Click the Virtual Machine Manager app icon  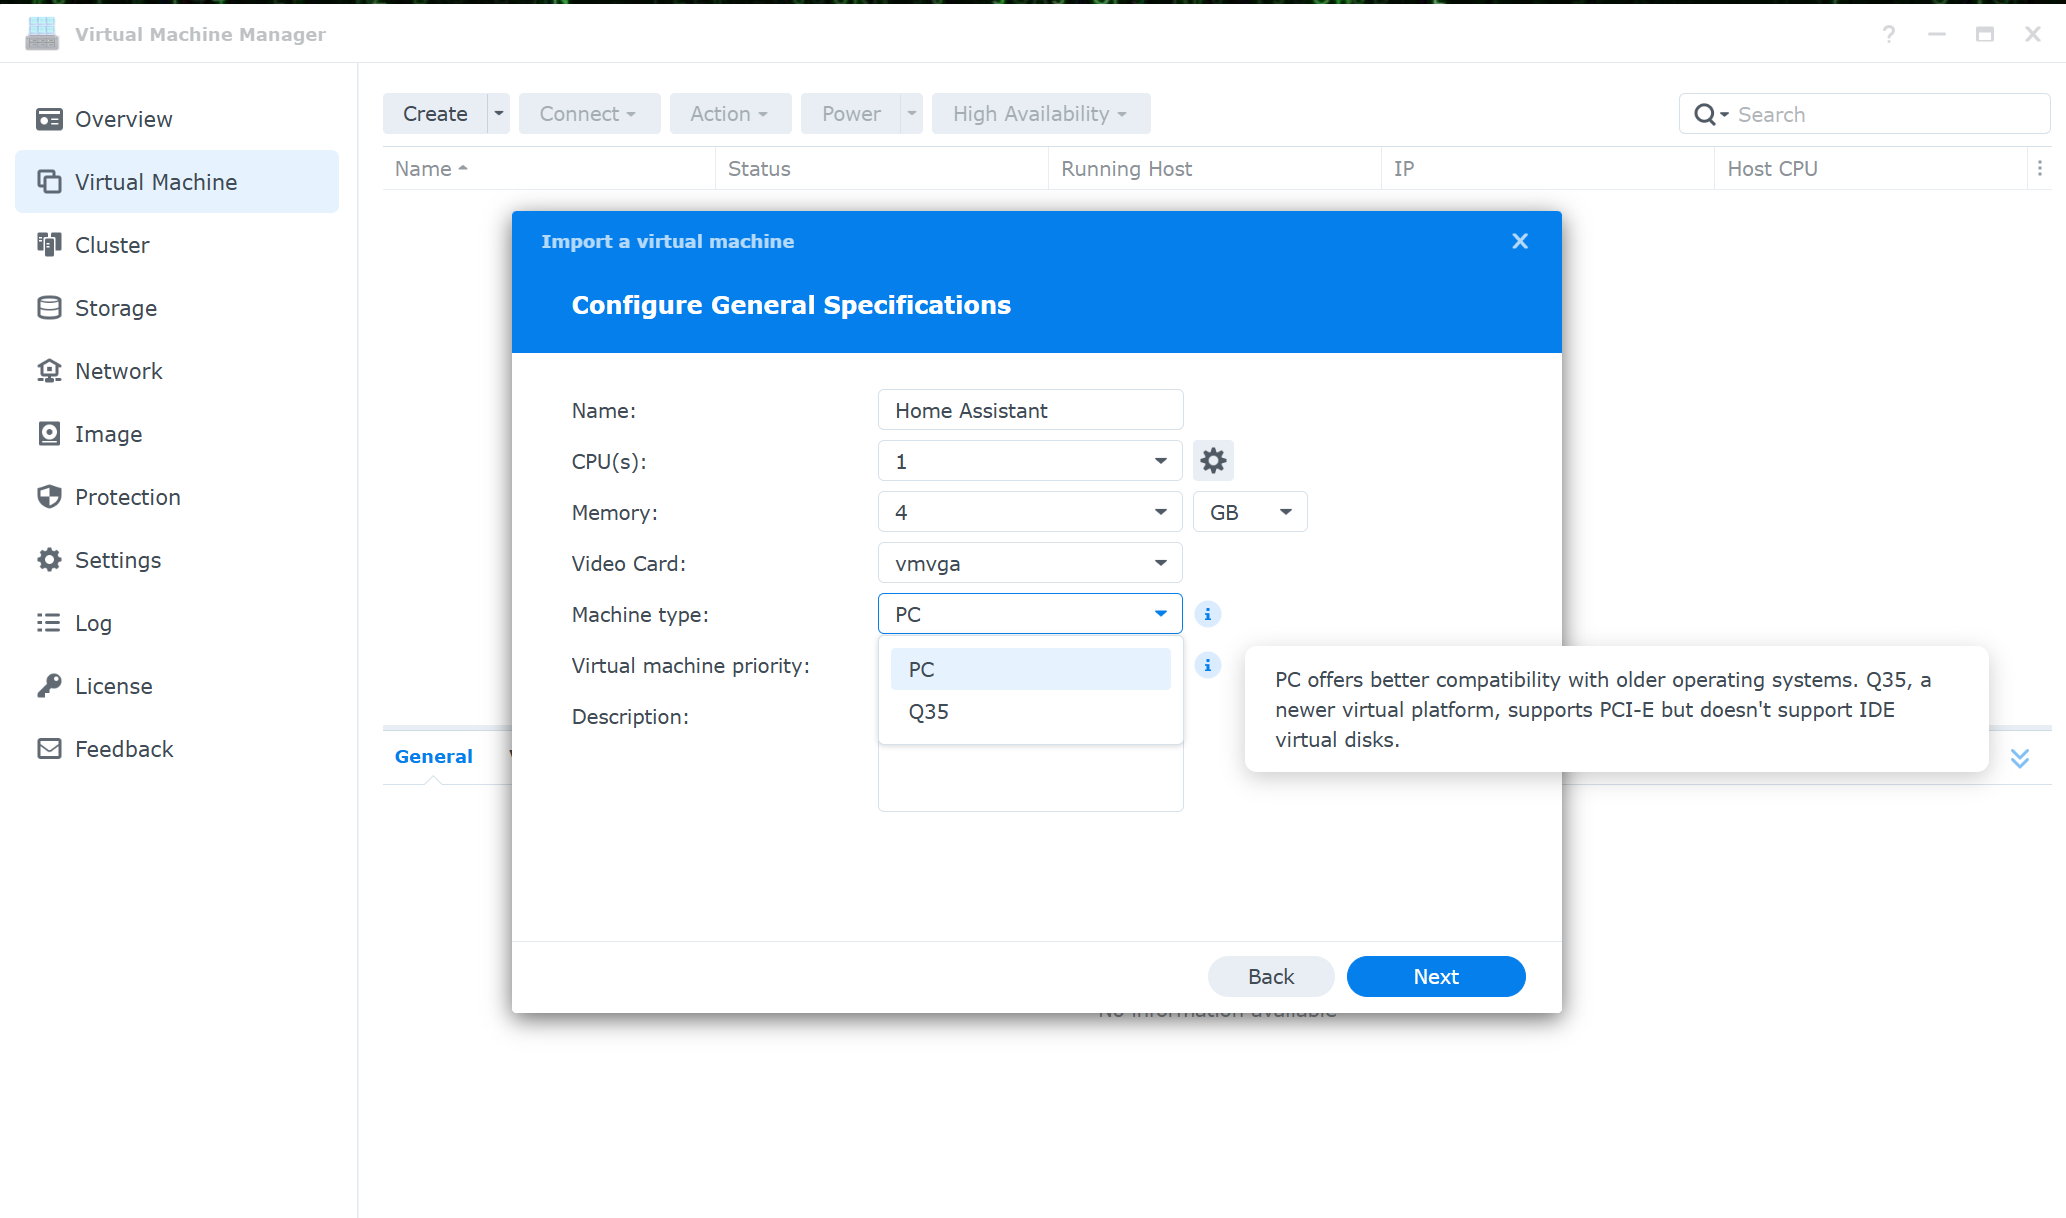[42, 34]
